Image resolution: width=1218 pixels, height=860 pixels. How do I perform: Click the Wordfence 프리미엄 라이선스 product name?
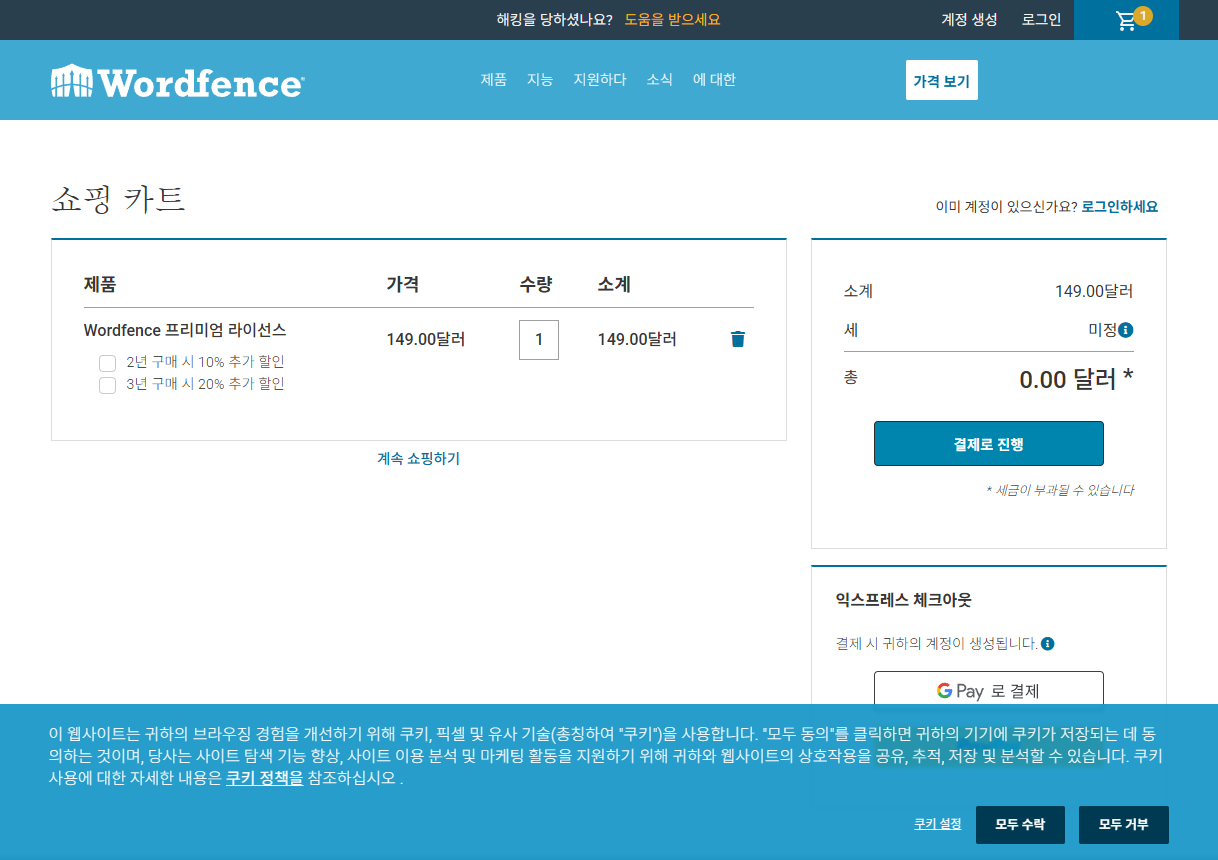[x=185, y=330]
